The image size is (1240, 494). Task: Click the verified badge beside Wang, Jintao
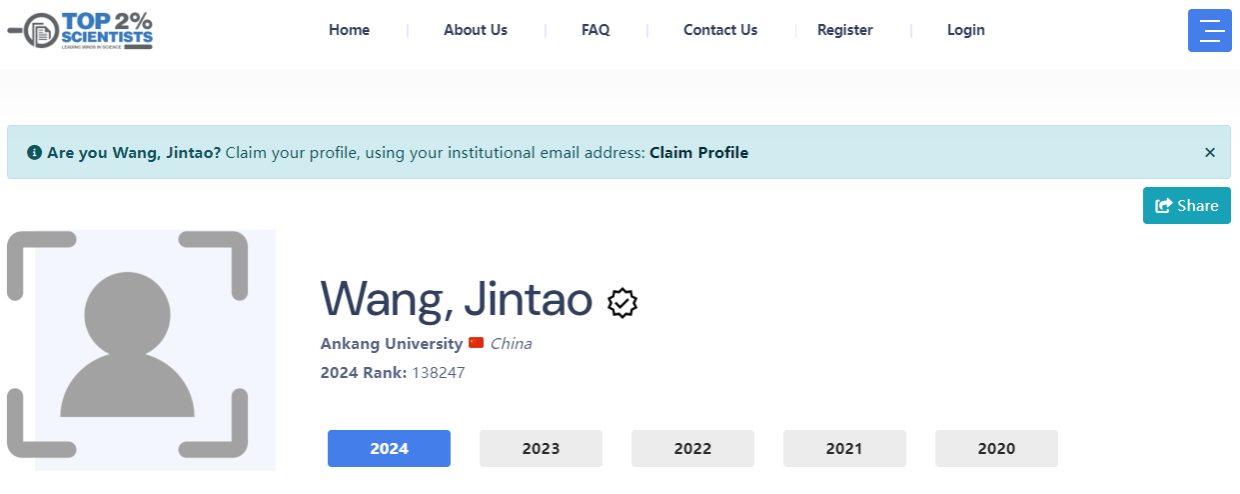pyautogui.click(x=623, y=302)
